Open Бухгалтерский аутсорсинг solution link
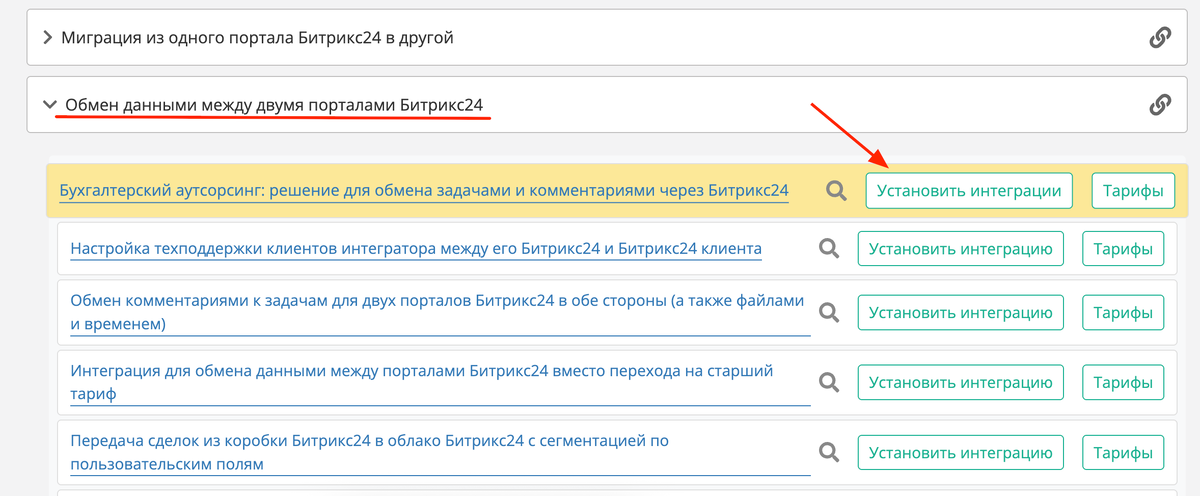Image resolution: width=1200 pixels, height=496 pixels. (x=424, y=190)
